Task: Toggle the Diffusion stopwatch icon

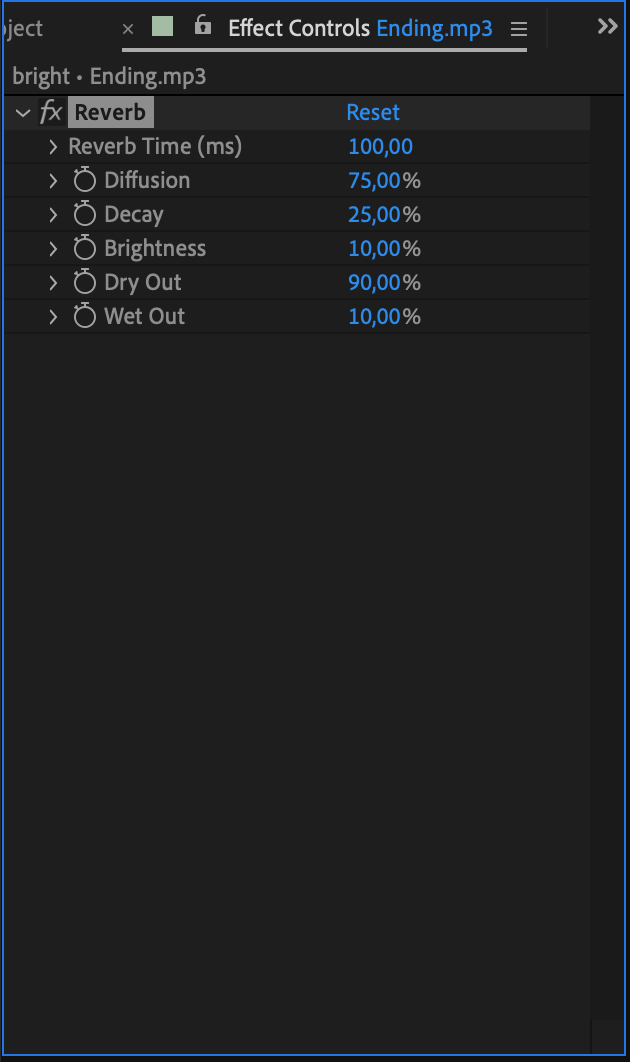Action: pos(85,181)
